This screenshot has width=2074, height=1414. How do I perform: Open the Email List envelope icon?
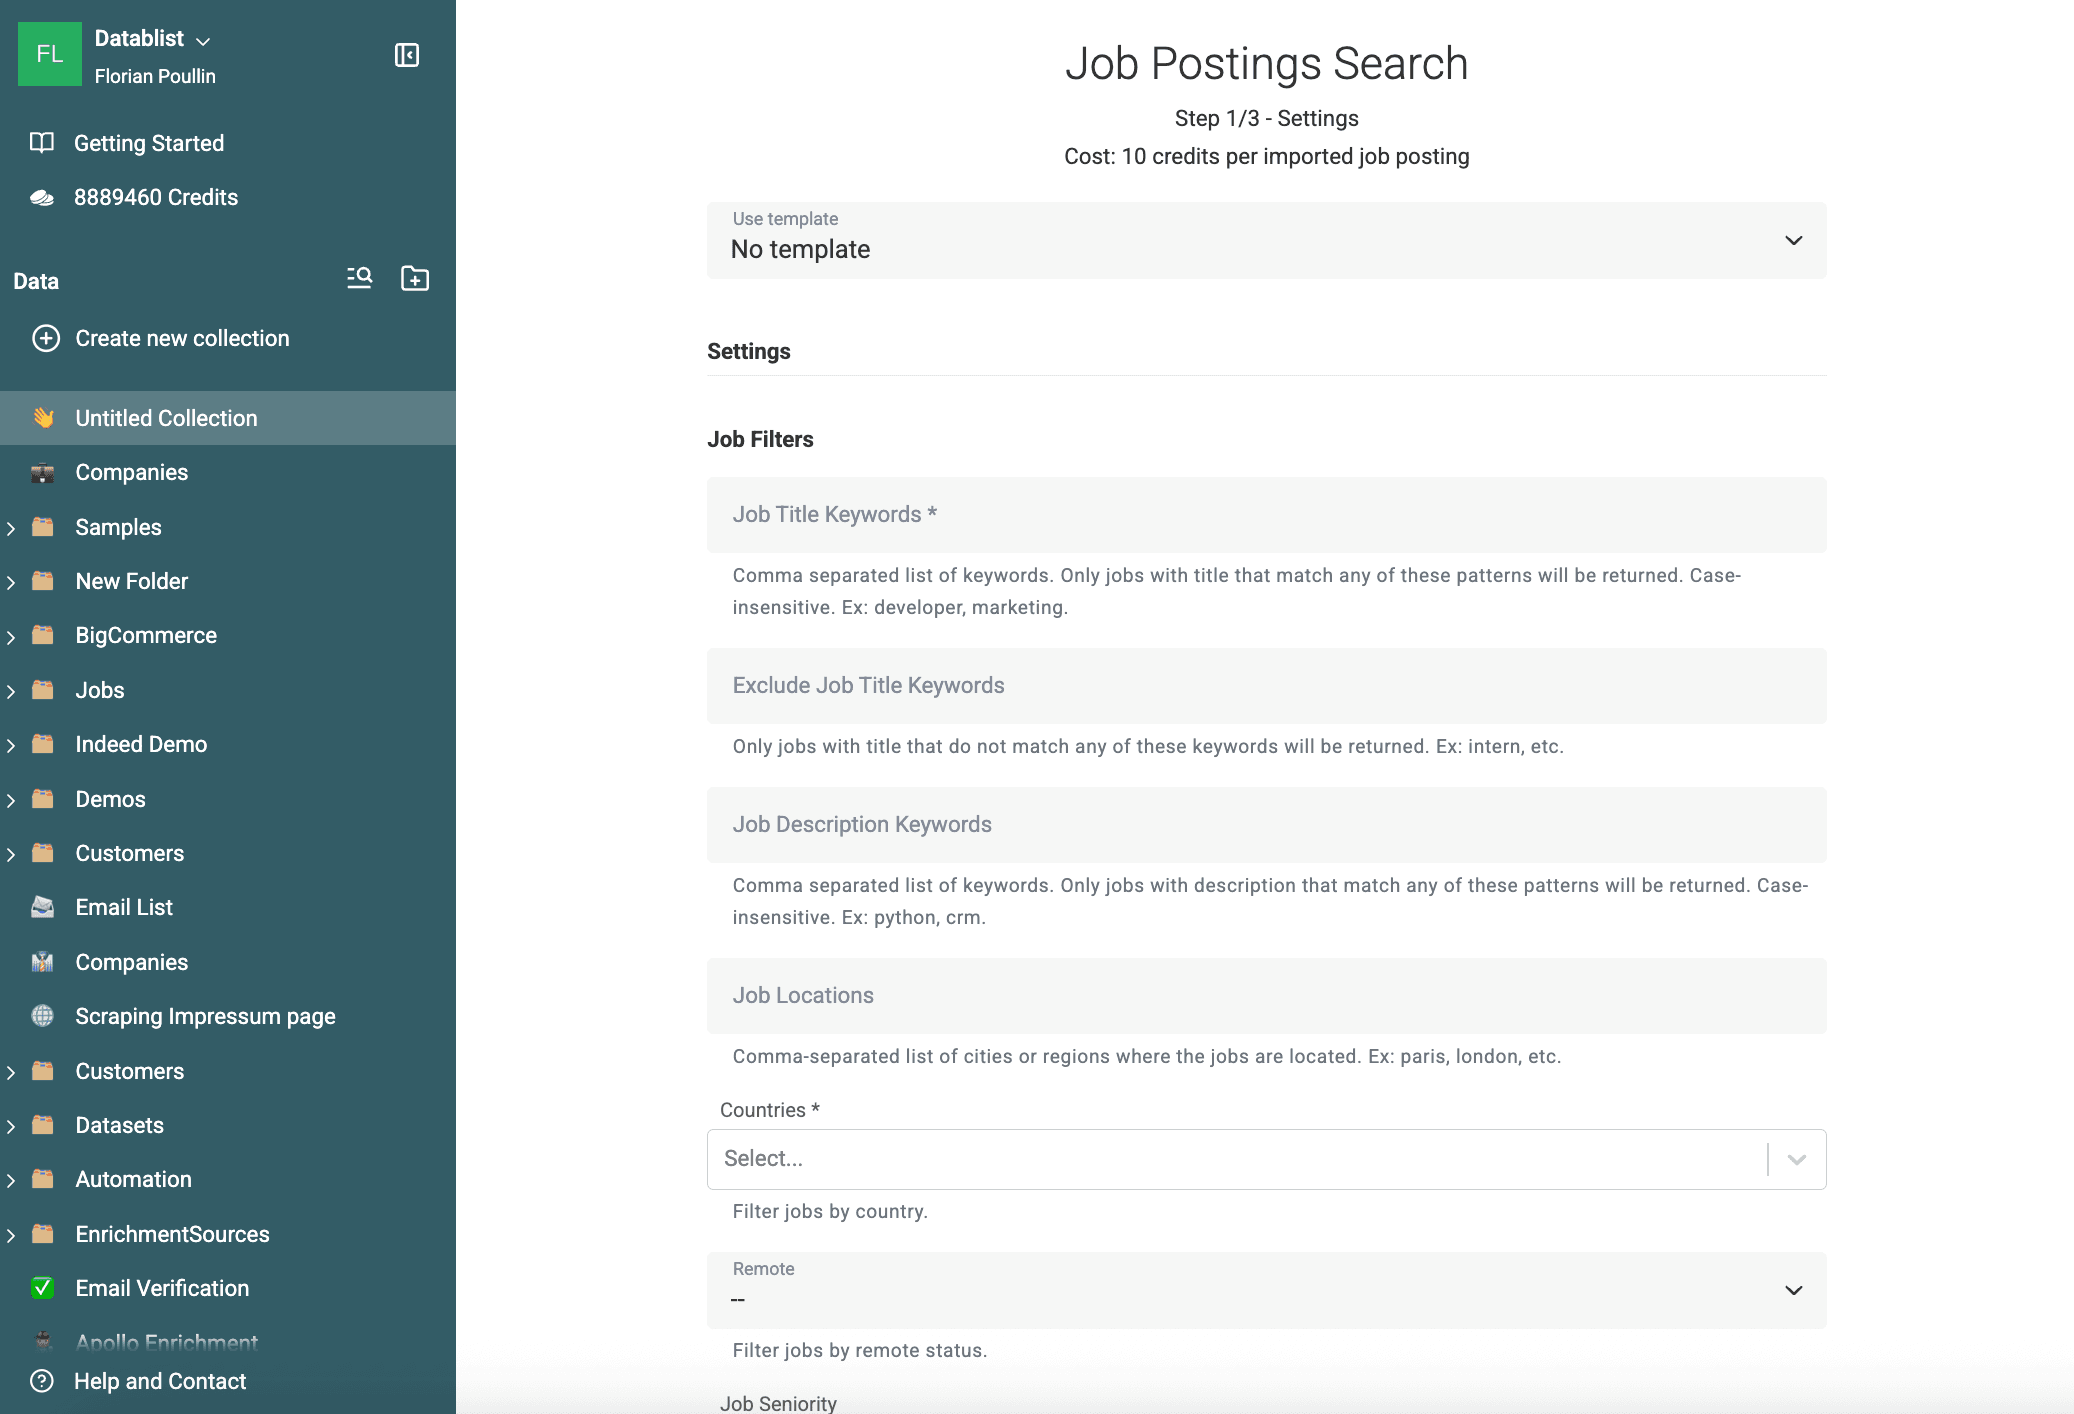42,907
